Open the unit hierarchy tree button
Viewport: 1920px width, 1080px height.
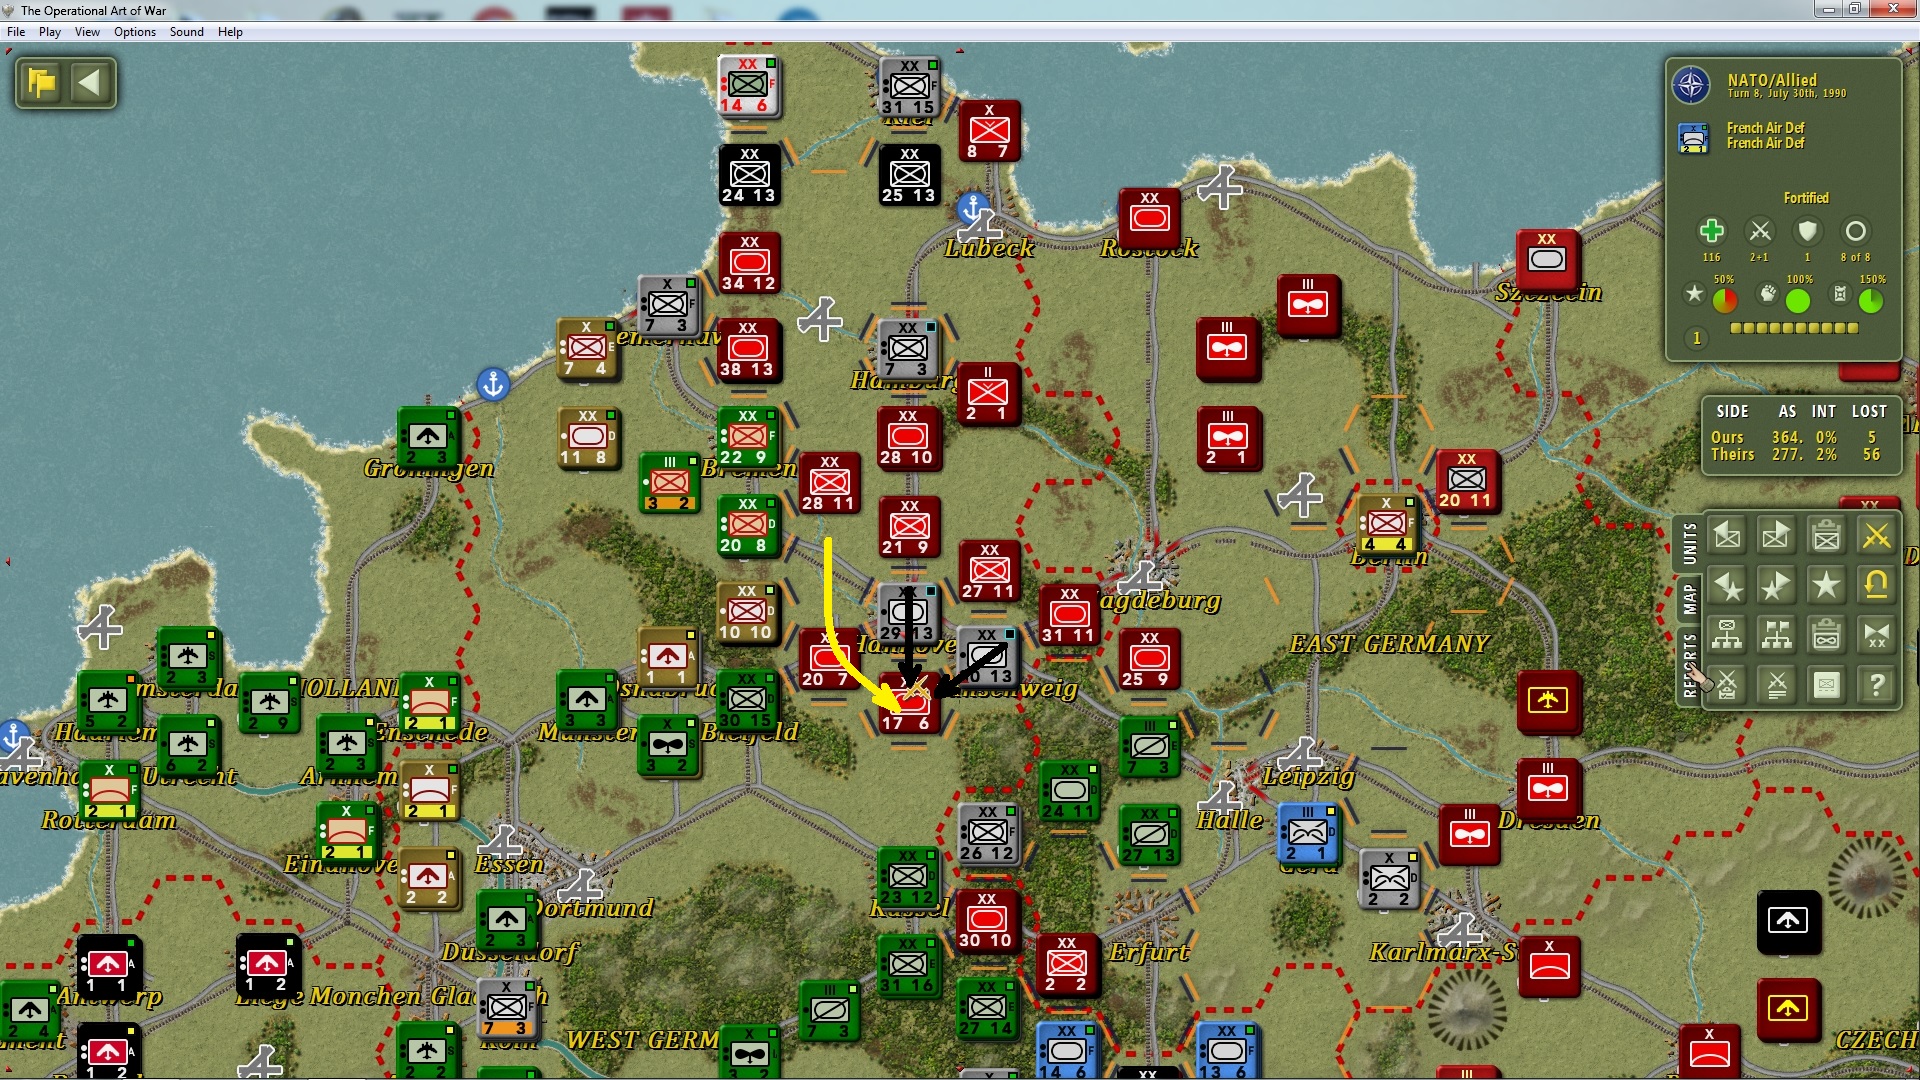pyautogui.click(x=1727, y=635)
